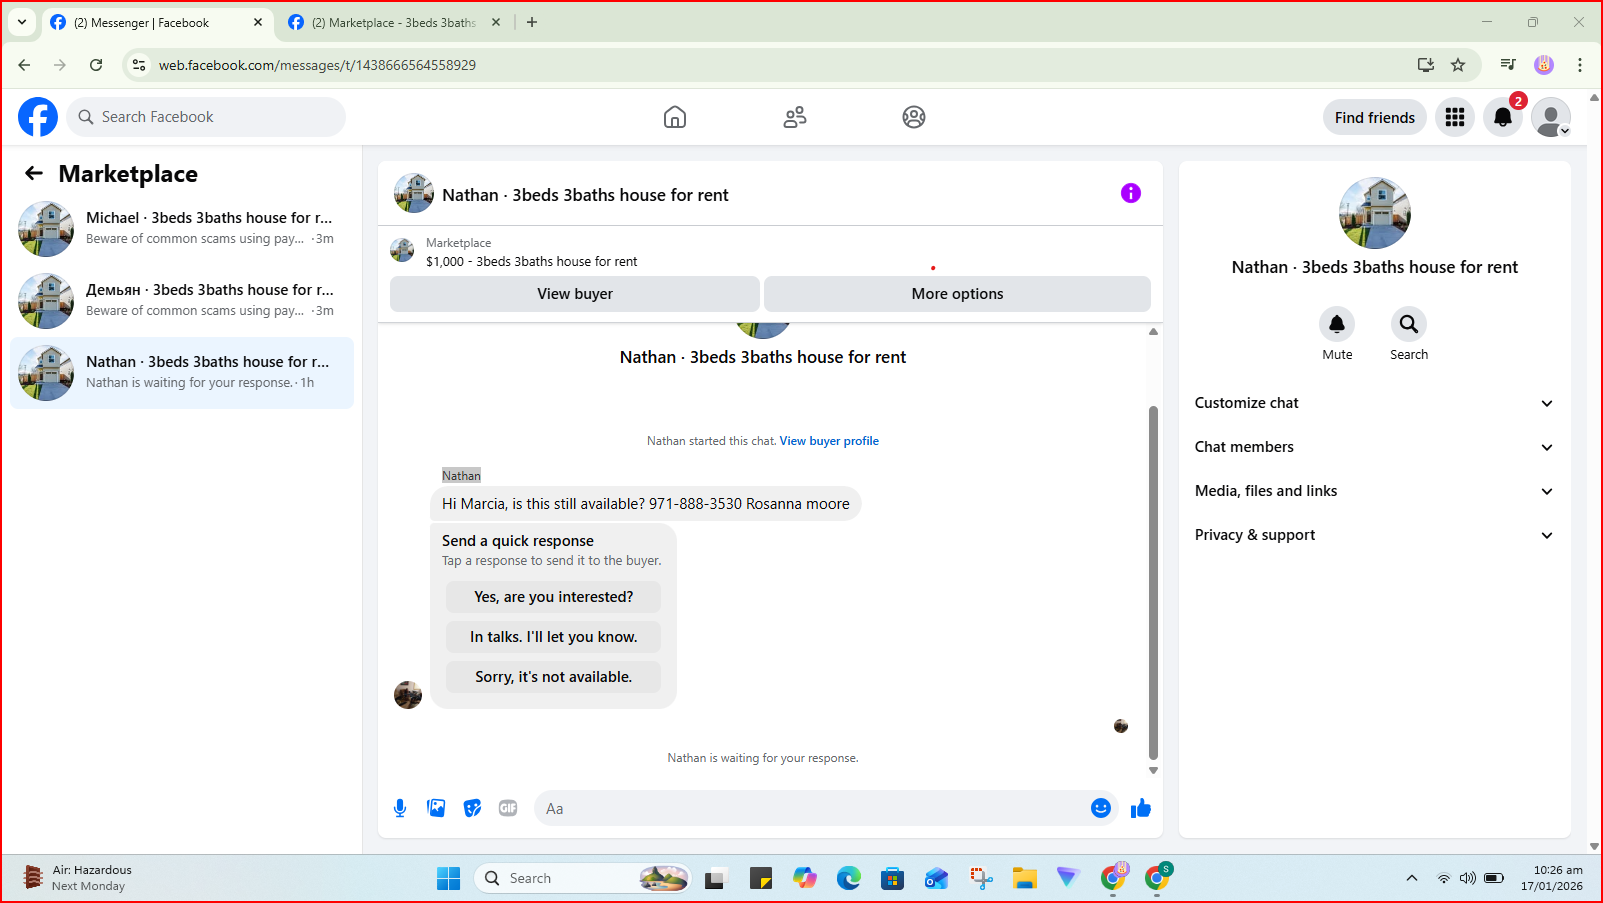This screenshot has height=903, width=1603.
Task: Open the View buyer profile link
Action: point(829,441)
